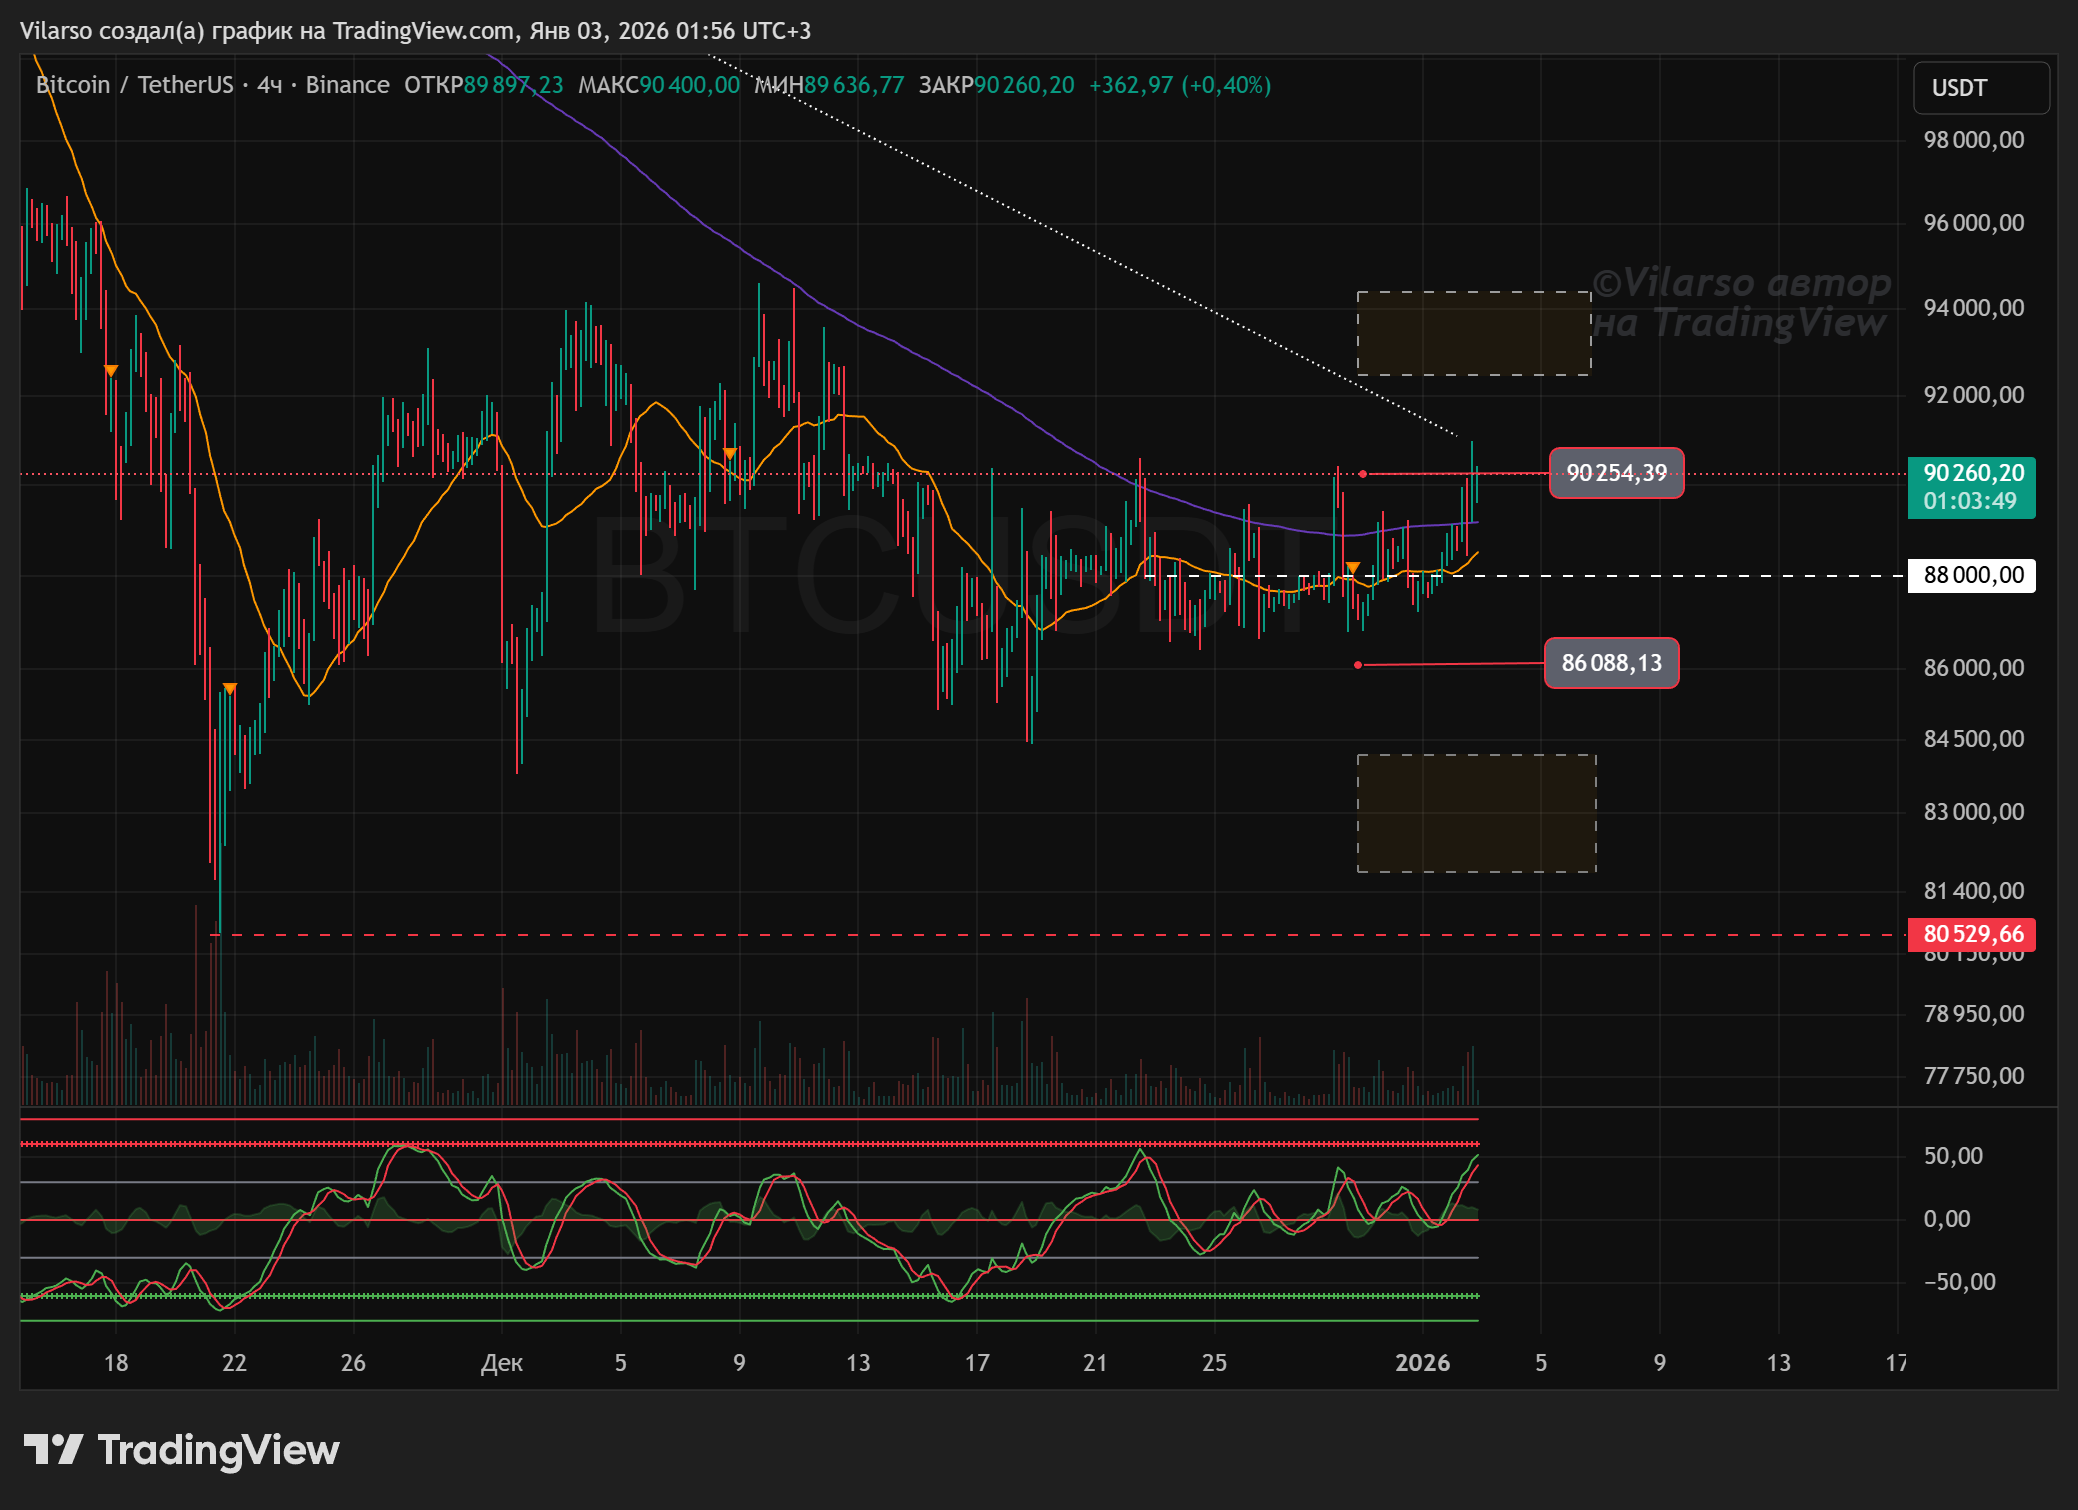Click the 98 000,00 price axis label
The width and height of the screenshot is (2078, 1510).
[x=1974, y=140]
